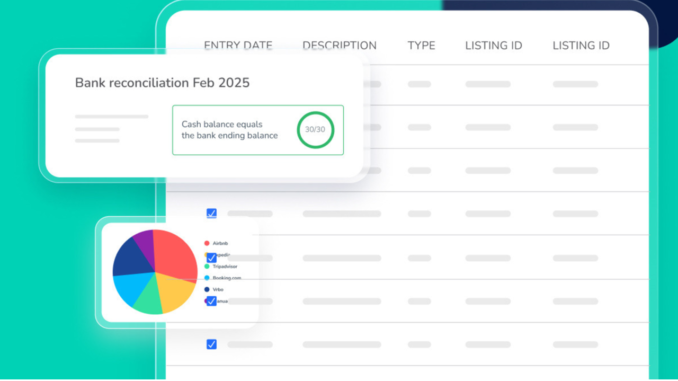Tick the checkbox overlapping the Expedia legend entry
This screenshot has width=678, height=381.
pos(211,258)
